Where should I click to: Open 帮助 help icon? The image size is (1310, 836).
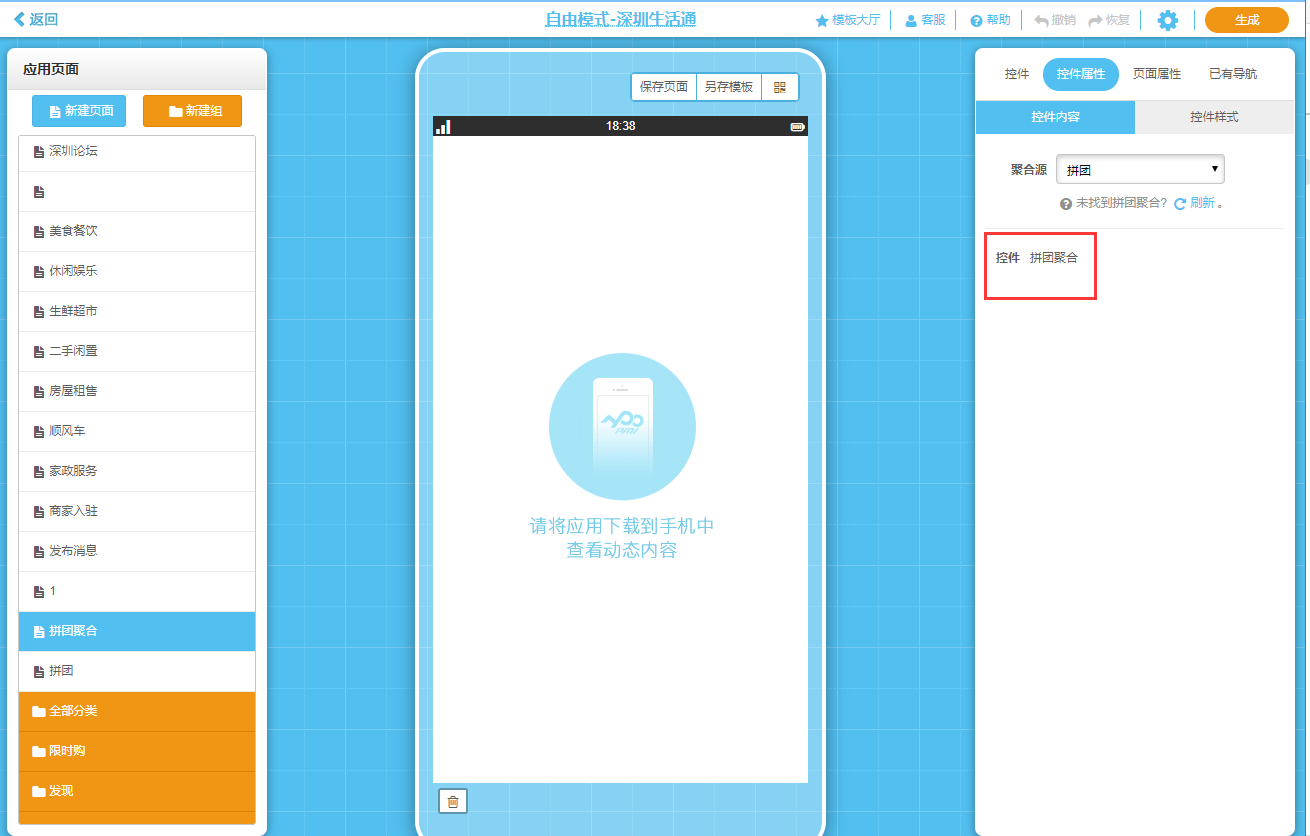[x=990, y=20]
